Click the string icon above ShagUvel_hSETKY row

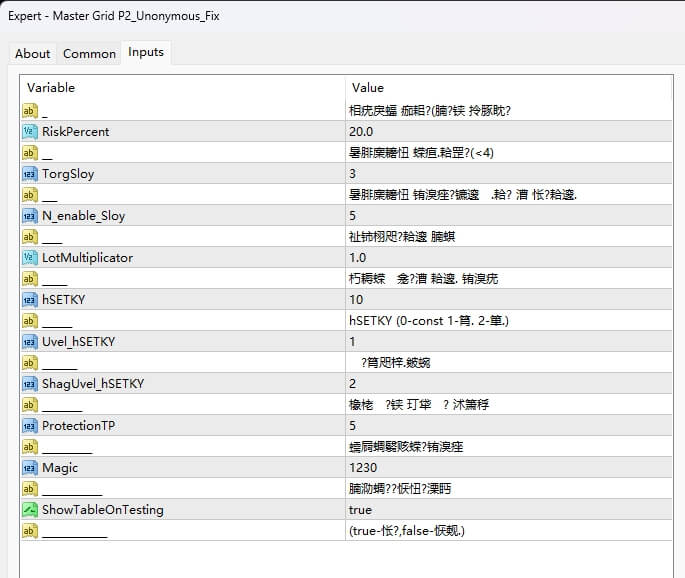(30, 362)
